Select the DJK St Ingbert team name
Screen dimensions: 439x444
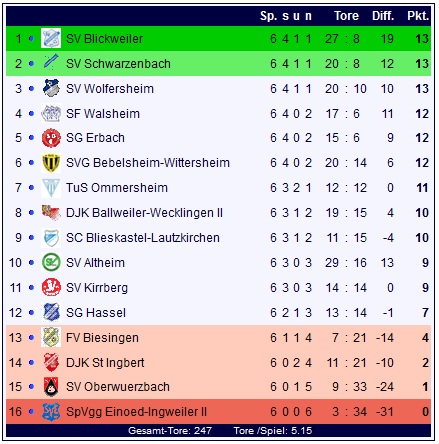tap(105, 363)
